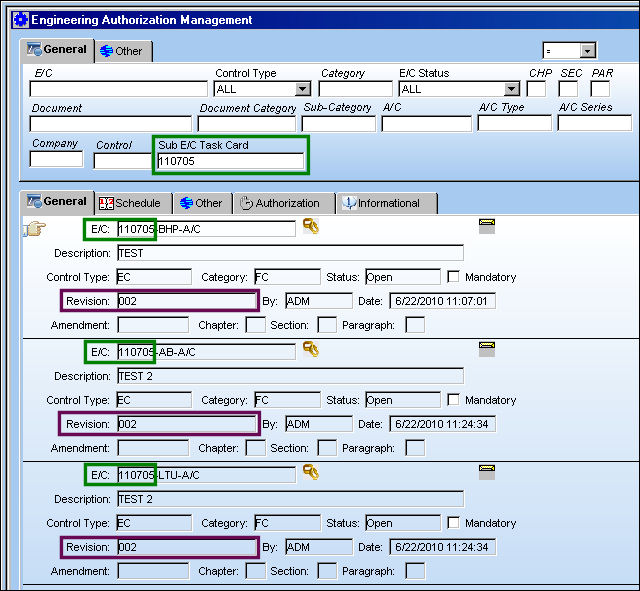
Task: Click the Revision field of 110705-AB-A/C
Action: point(187,424)
